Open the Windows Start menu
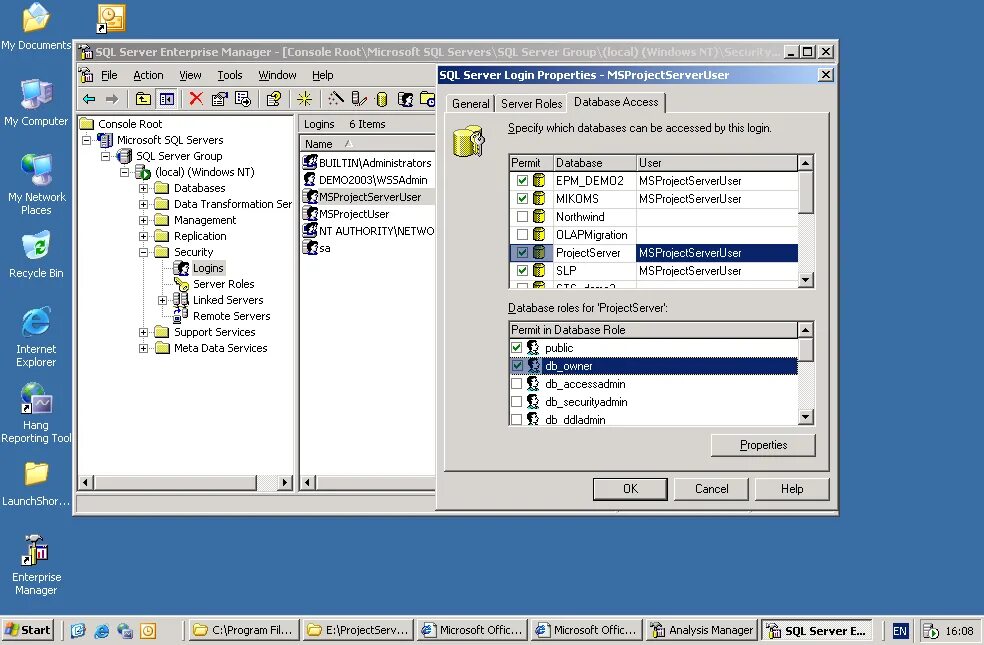984x645 pixels. 28,630
